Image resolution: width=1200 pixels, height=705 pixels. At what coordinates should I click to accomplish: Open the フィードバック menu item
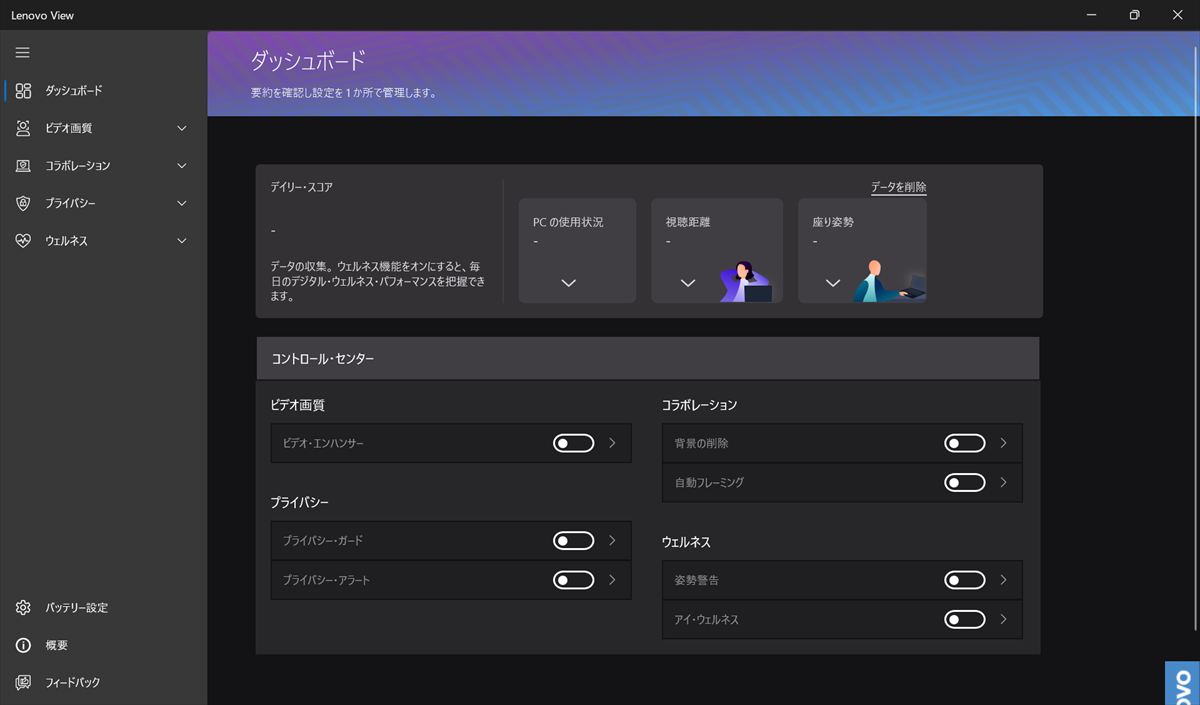73,683
